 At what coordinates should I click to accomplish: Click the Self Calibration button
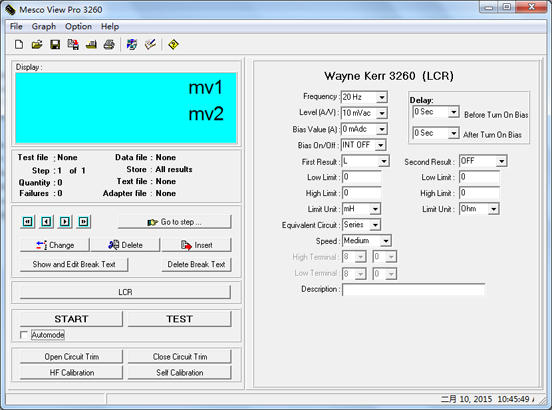click(x=180, y=372)
